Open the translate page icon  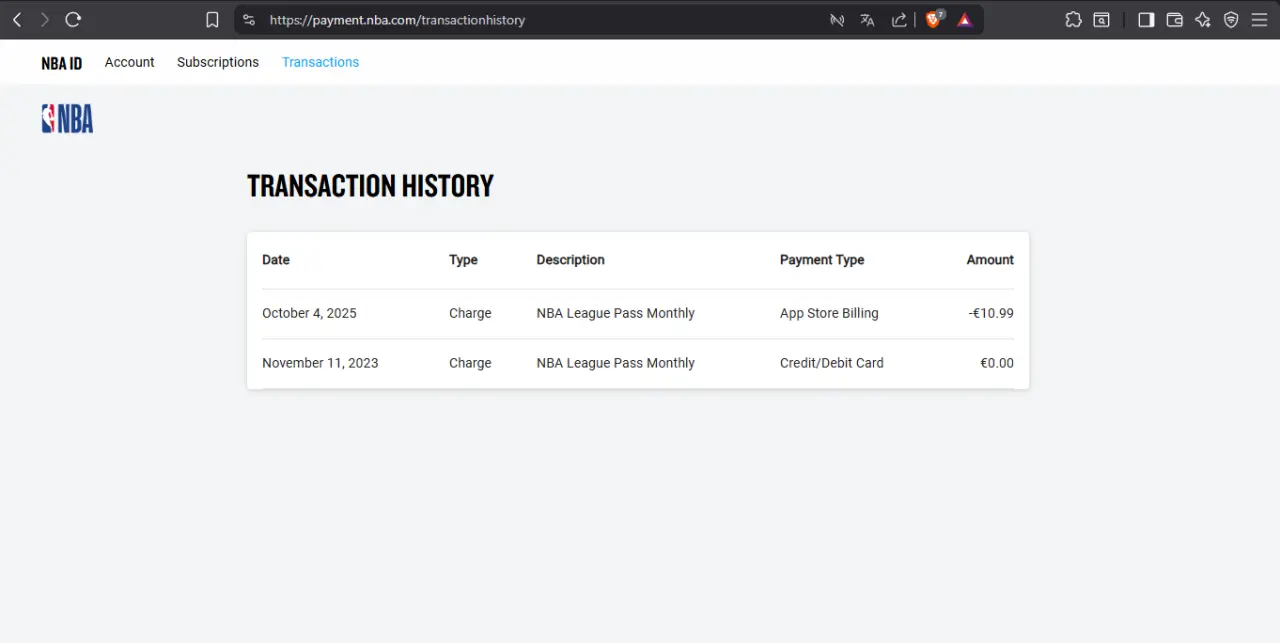(x=867, y=20)
